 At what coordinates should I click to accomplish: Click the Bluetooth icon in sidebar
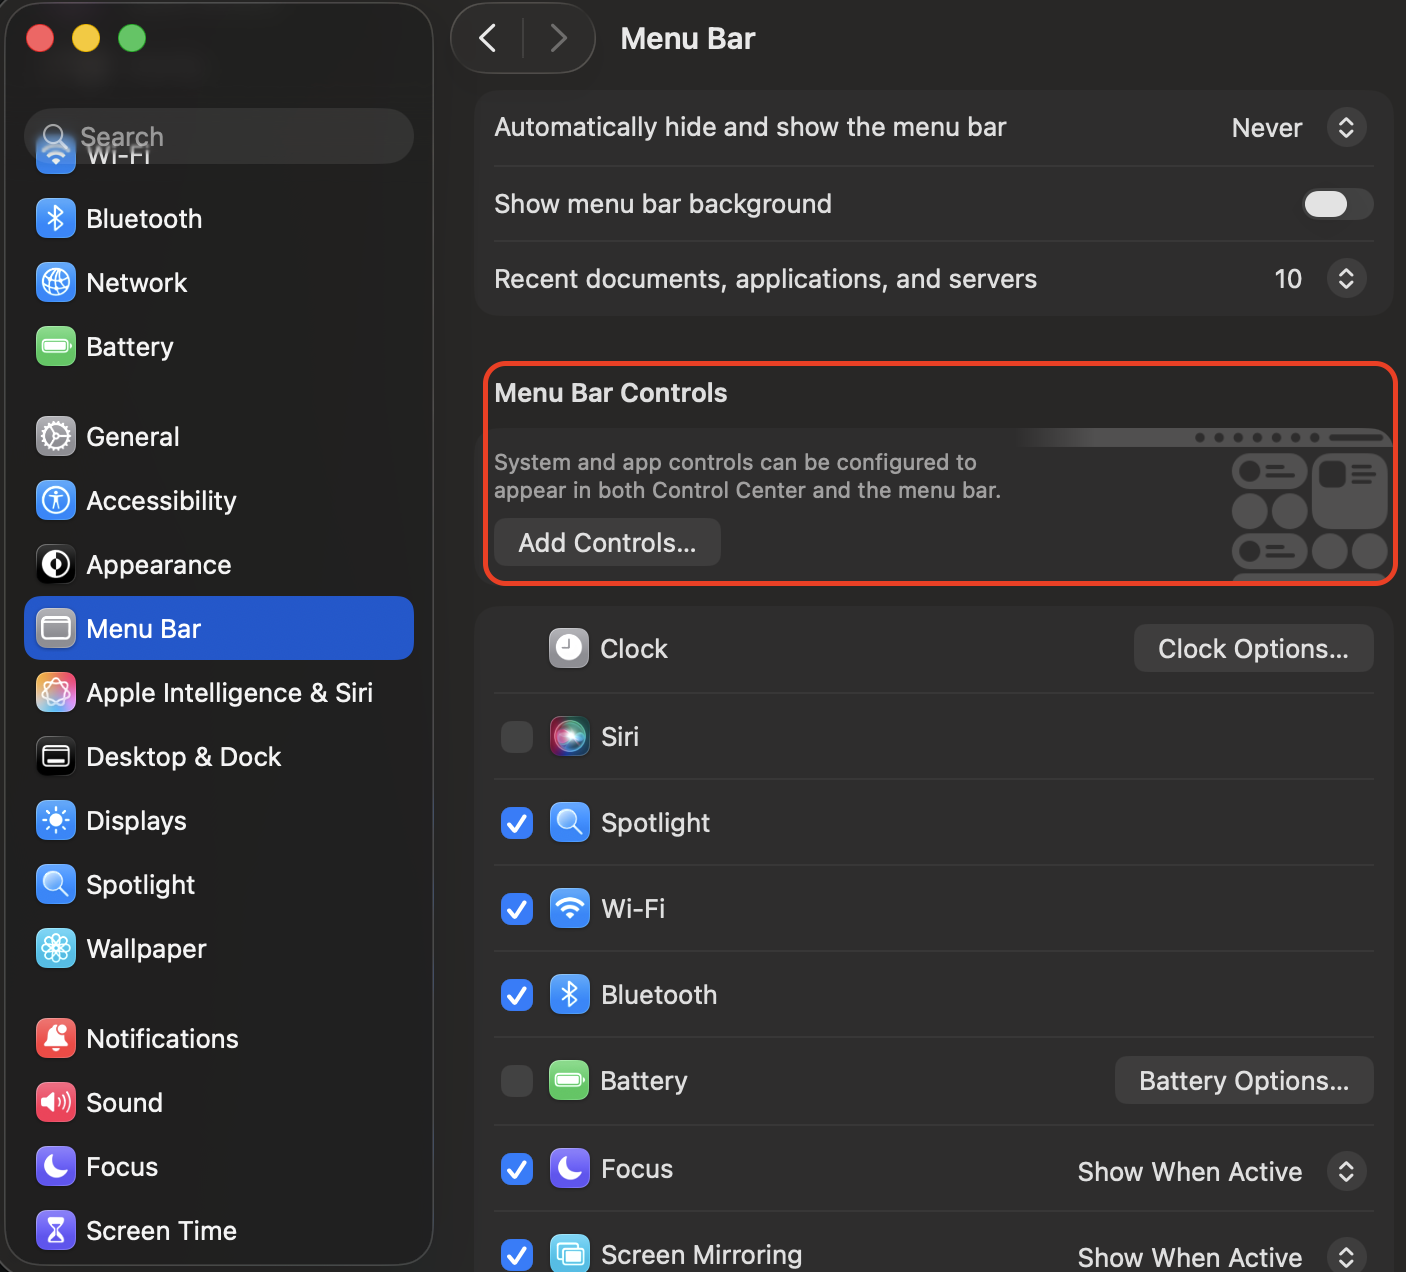point(56,218)
